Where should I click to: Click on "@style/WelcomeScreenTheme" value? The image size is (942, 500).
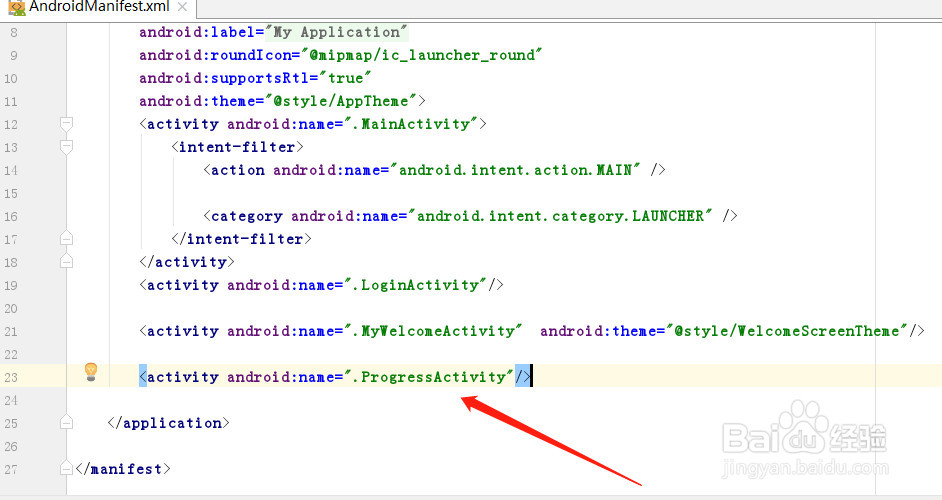787,331
